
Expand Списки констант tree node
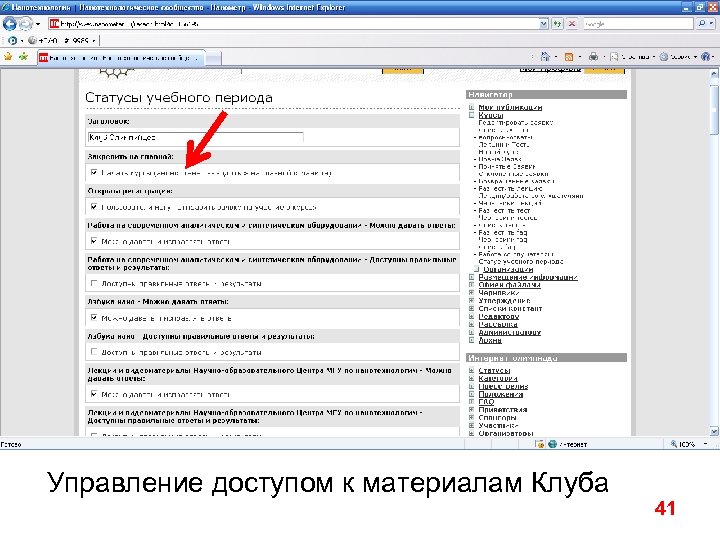click(x=471, y=309)
